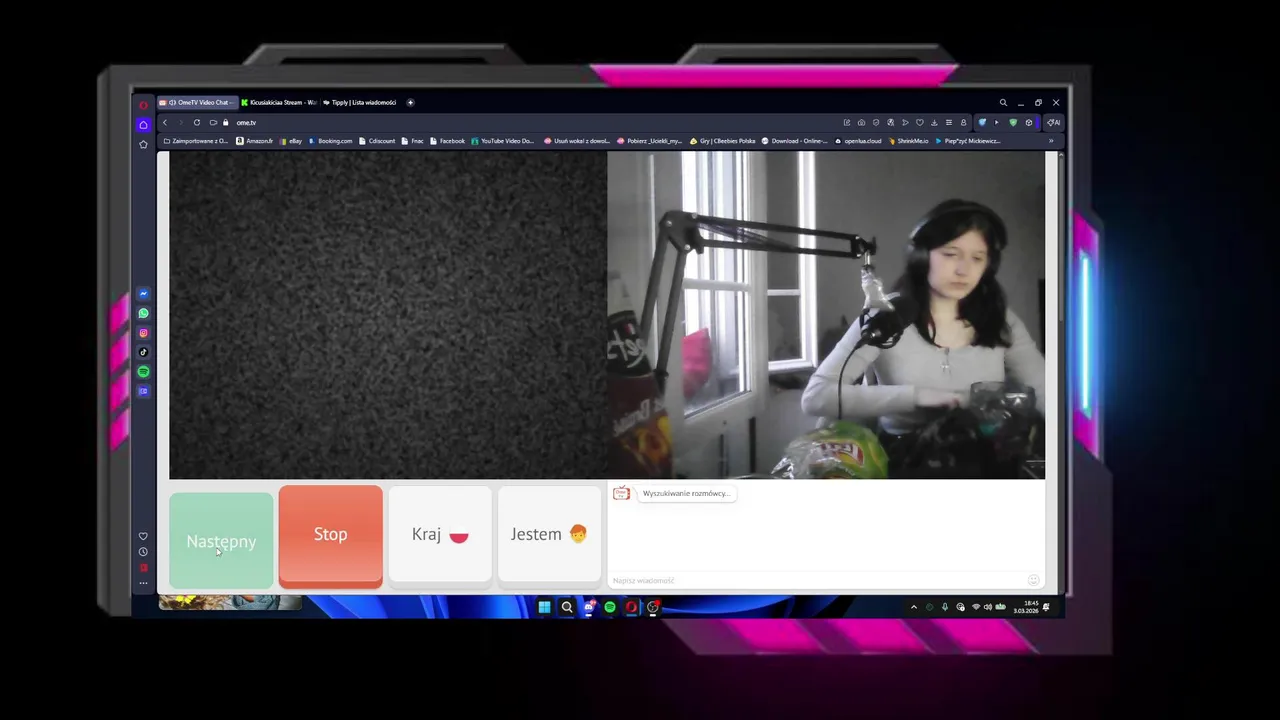1280x720 pixels.
Task: Open the eBay bookmark
Action: [292, 141]
